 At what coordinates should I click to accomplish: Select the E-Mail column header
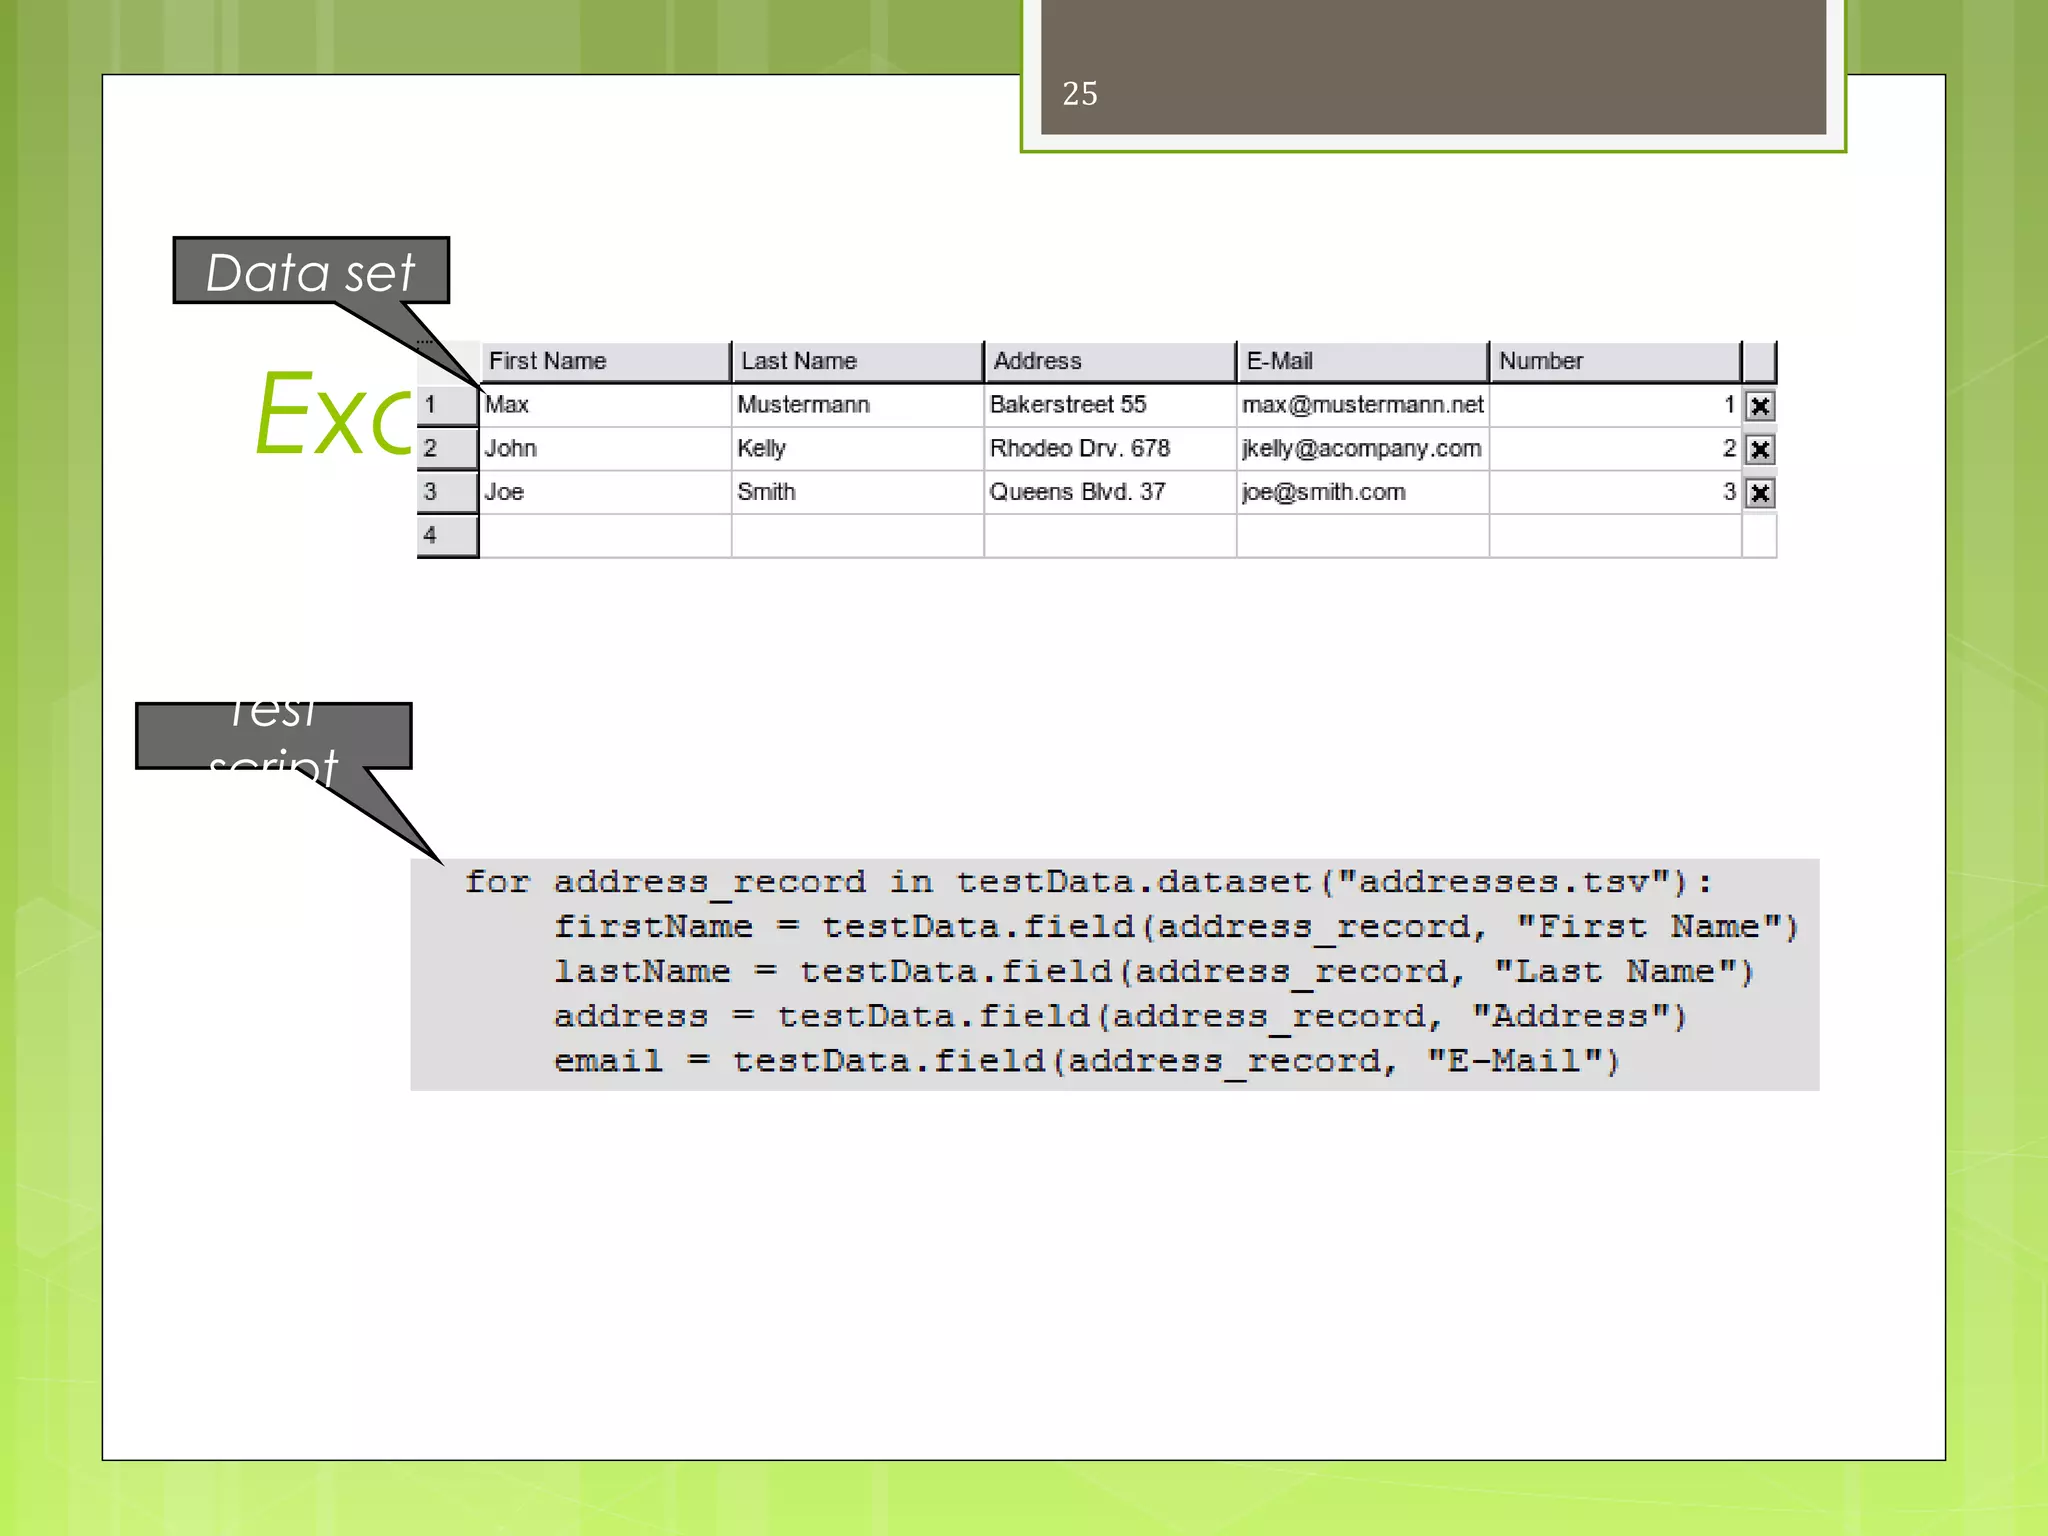pos(1363,361)
